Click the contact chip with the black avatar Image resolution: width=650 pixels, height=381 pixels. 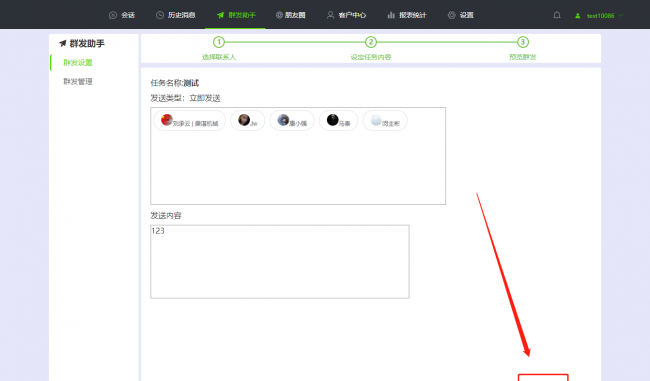pyautogui.click(x=338, y=121)
